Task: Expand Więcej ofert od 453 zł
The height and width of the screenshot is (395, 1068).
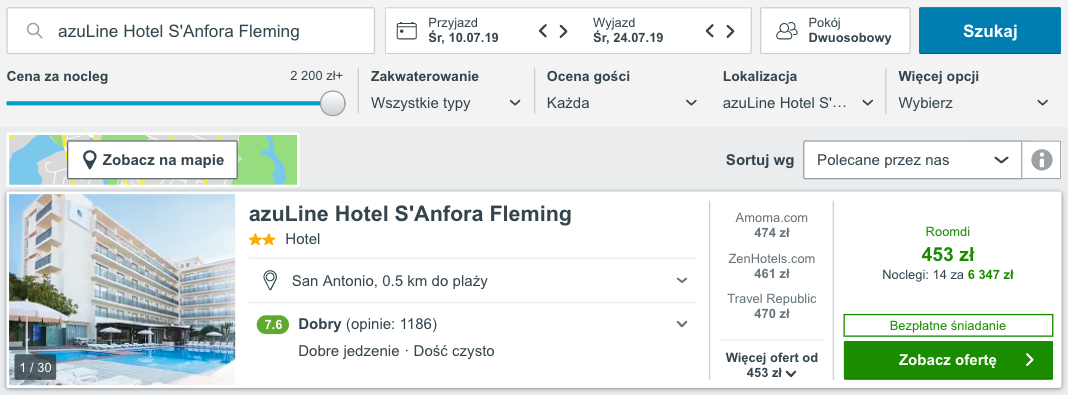Action: click(772, 365)
